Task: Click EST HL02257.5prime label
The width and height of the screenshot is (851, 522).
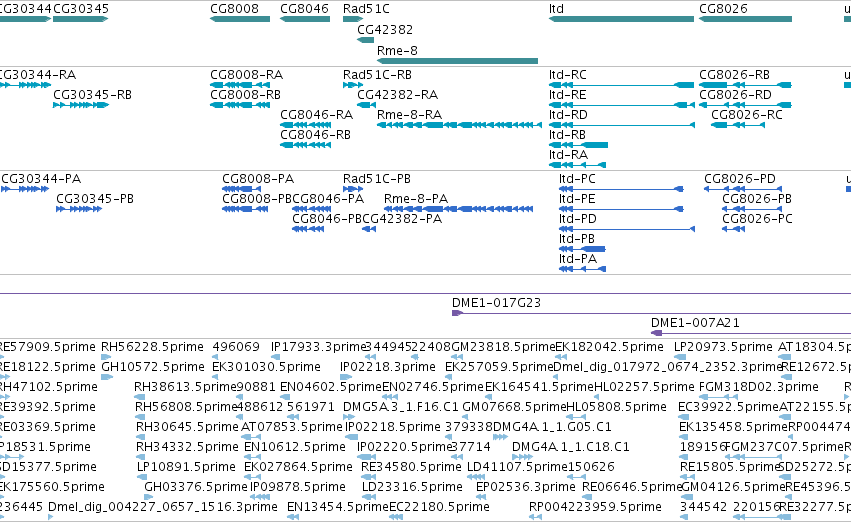Action: (x=644, y=387)
